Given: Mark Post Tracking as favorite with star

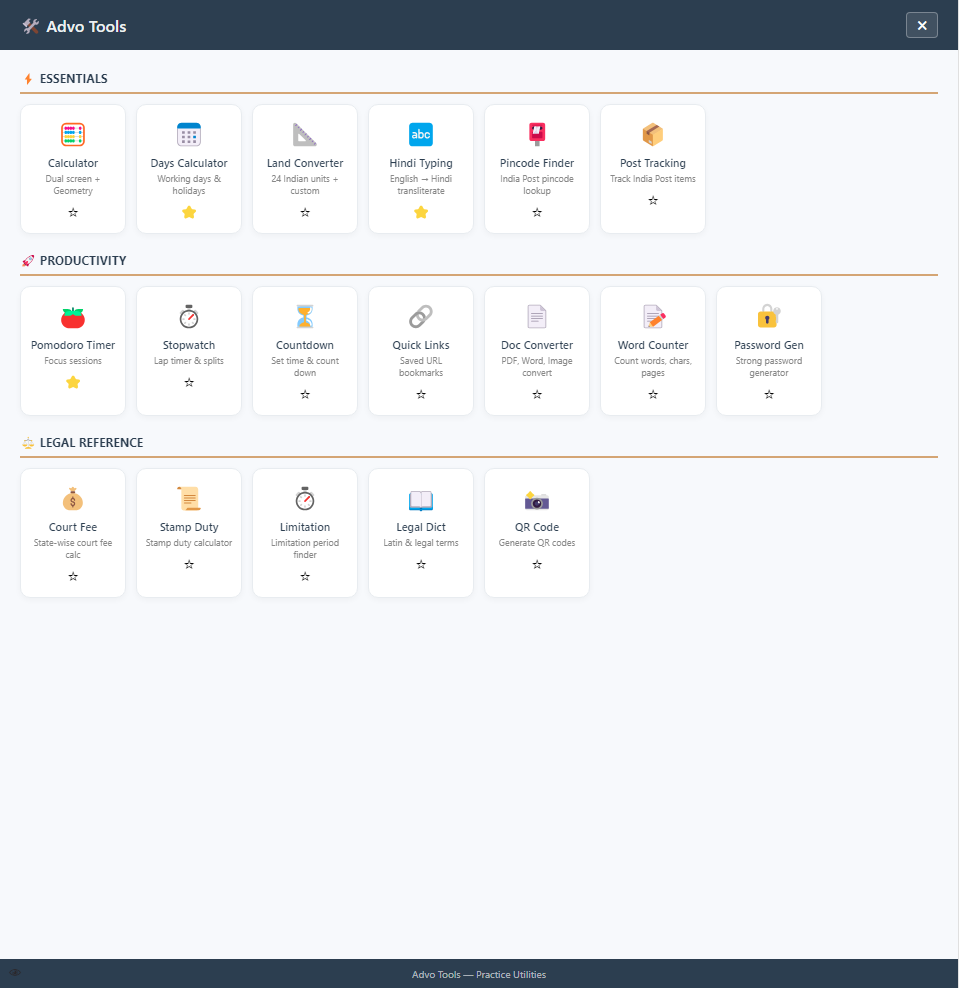Looking at the screenshot, I should (x=653, y=201).
